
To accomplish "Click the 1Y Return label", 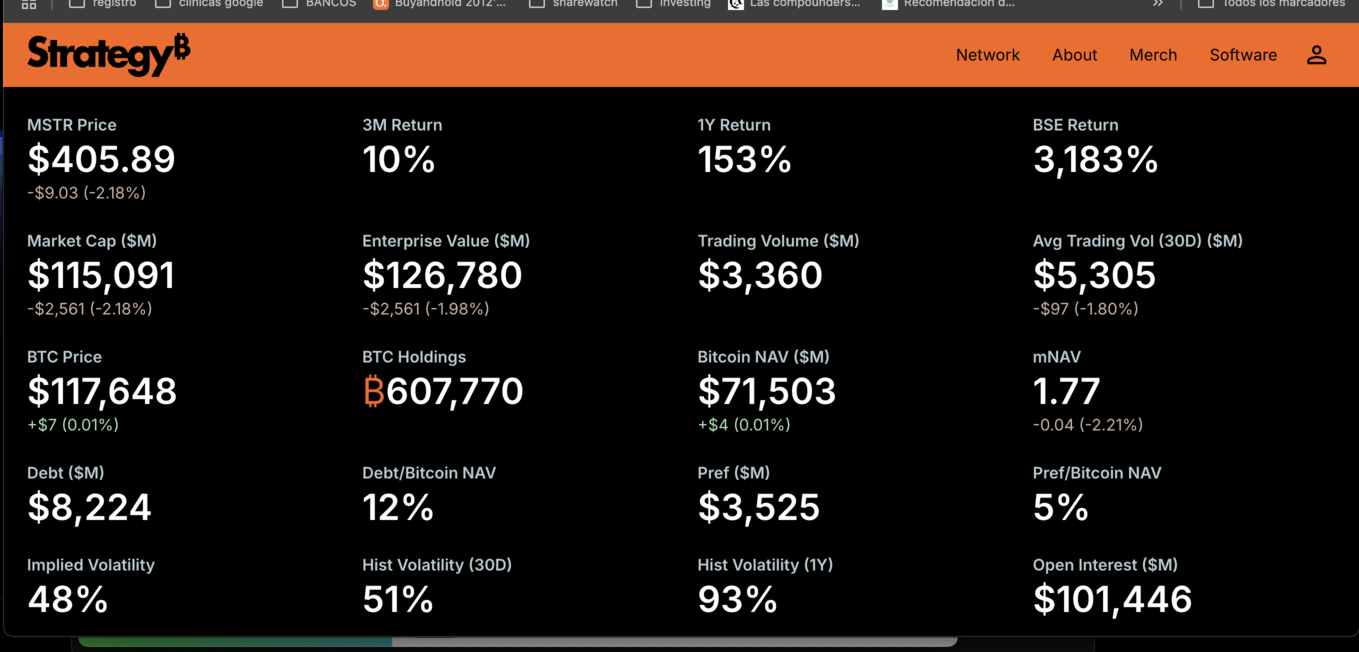I will tap(734, 125).
